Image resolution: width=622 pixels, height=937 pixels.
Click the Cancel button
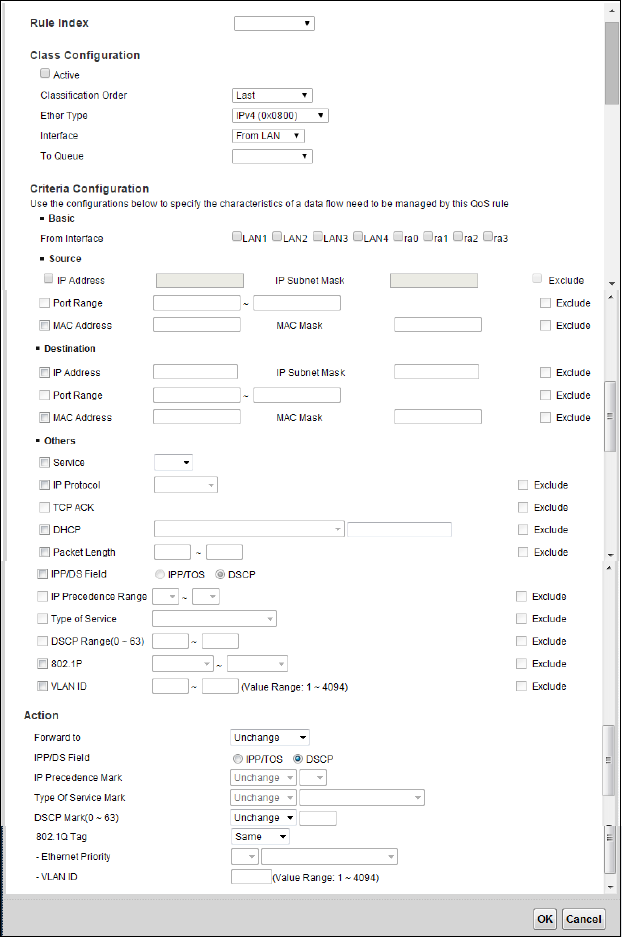click(x=584, y=919)
